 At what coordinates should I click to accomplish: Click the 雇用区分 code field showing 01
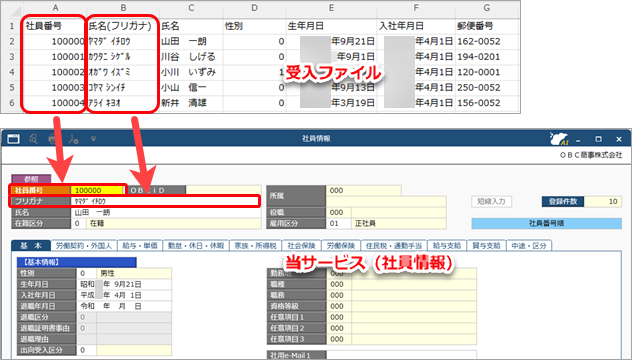tap(339, 223)
